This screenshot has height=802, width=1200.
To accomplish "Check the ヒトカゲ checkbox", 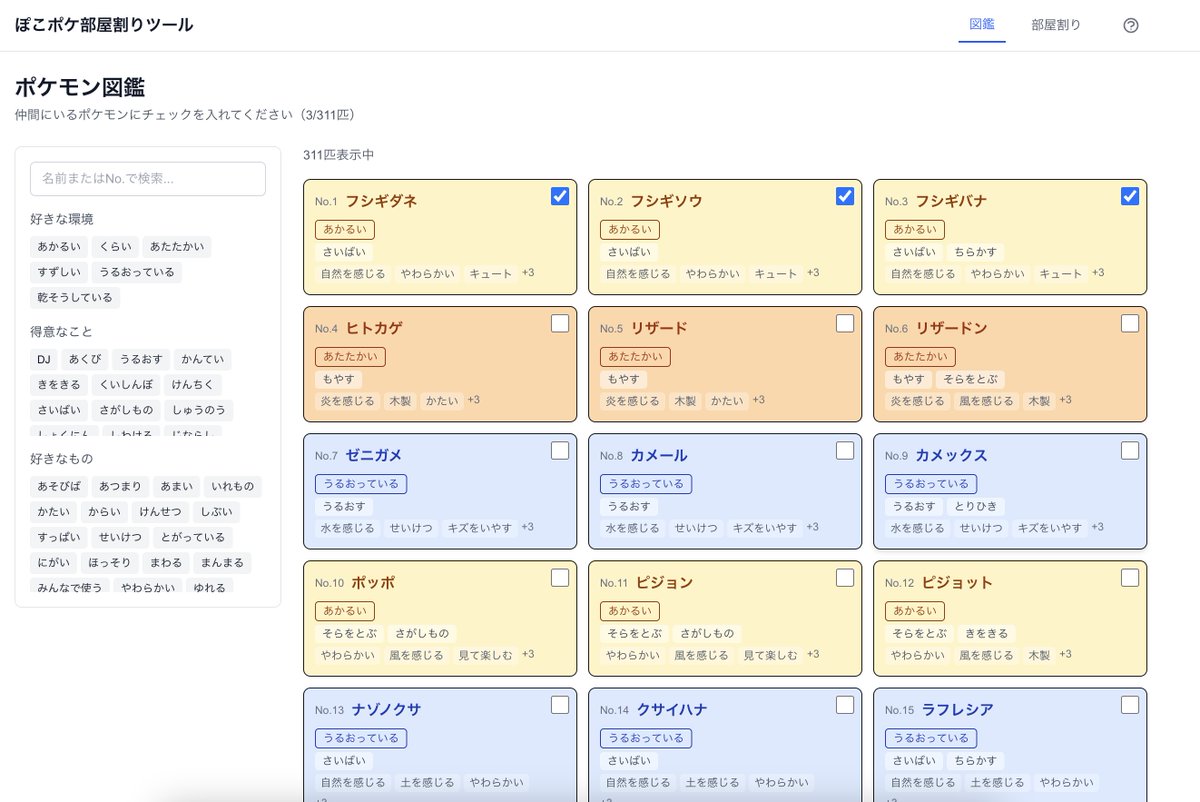I will point(560,323).
